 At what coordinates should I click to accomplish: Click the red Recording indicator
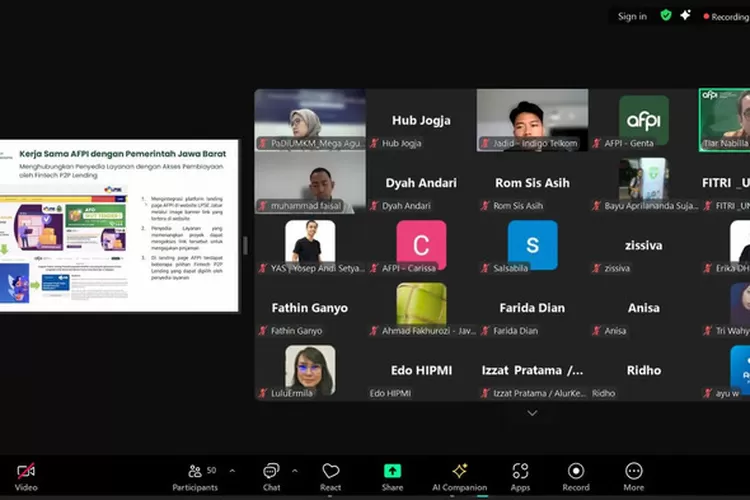coord(725,16)
